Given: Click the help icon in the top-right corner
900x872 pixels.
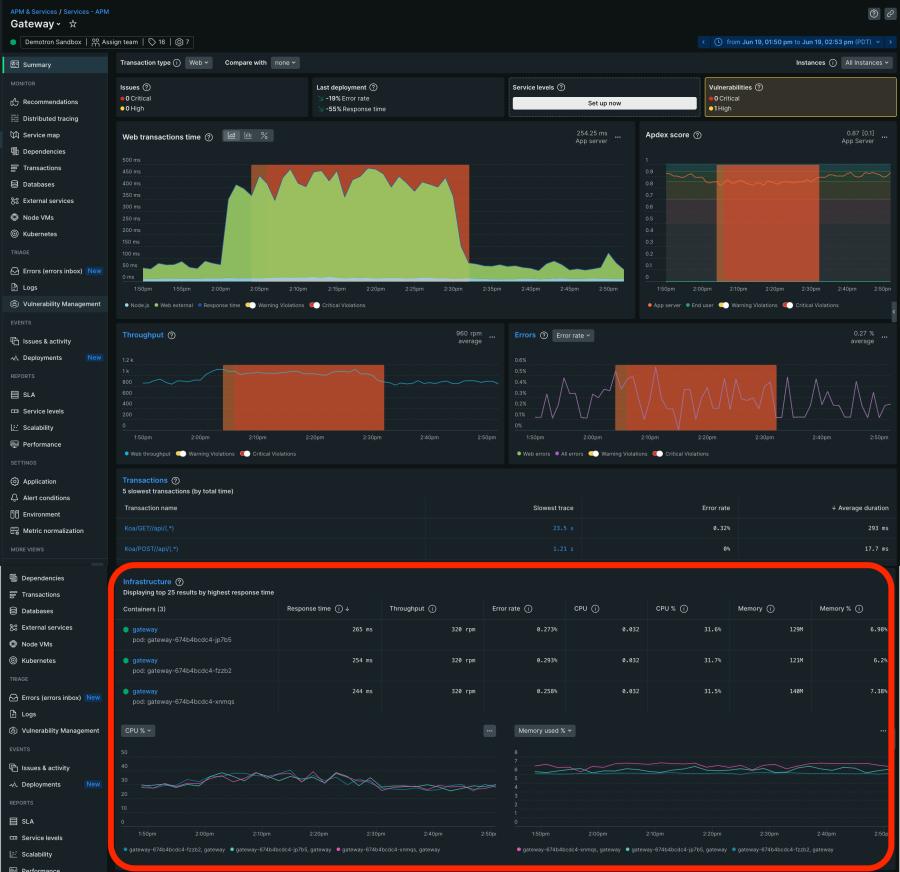Looking at the screenshot, I should (874, 13).
